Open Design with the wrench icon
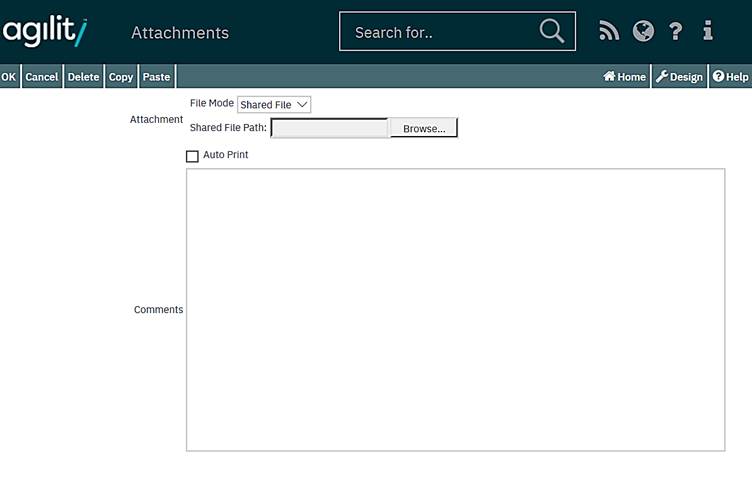This screenshot has width=752, height=485. (680, 77)
